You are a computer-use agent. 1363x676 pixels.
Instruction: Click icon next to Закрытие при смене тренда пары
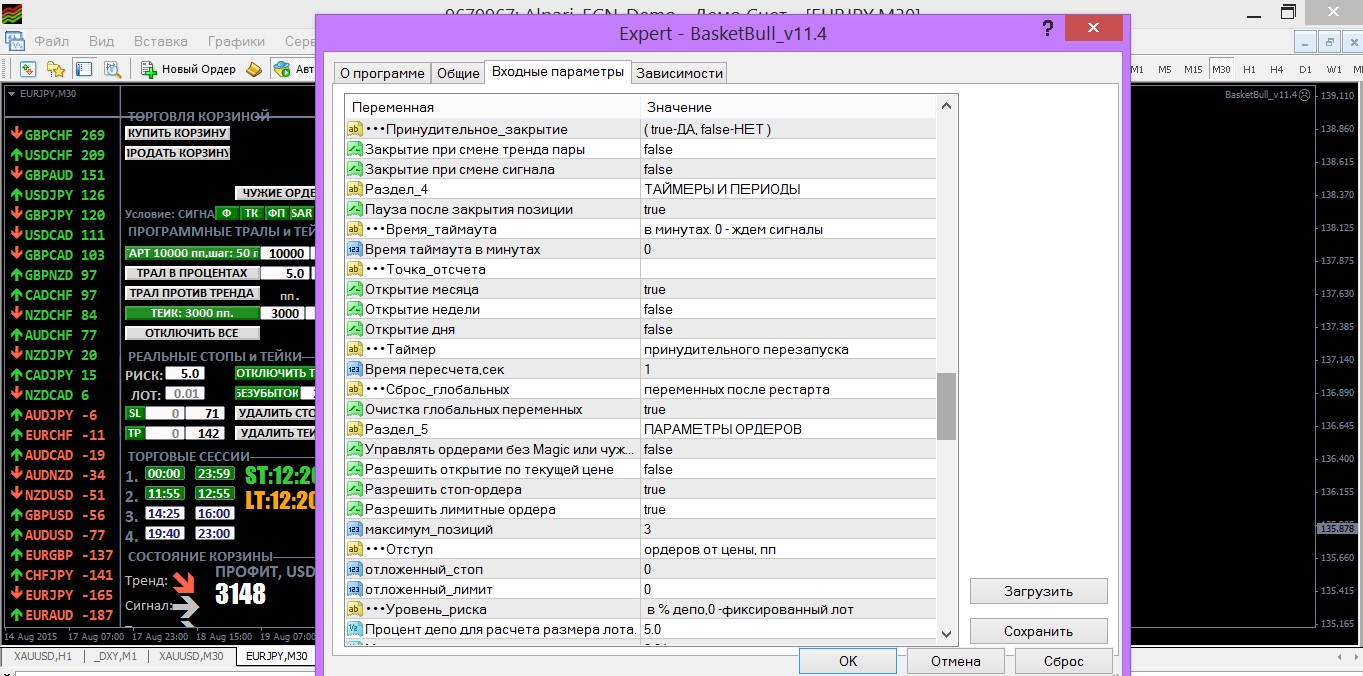354,149
